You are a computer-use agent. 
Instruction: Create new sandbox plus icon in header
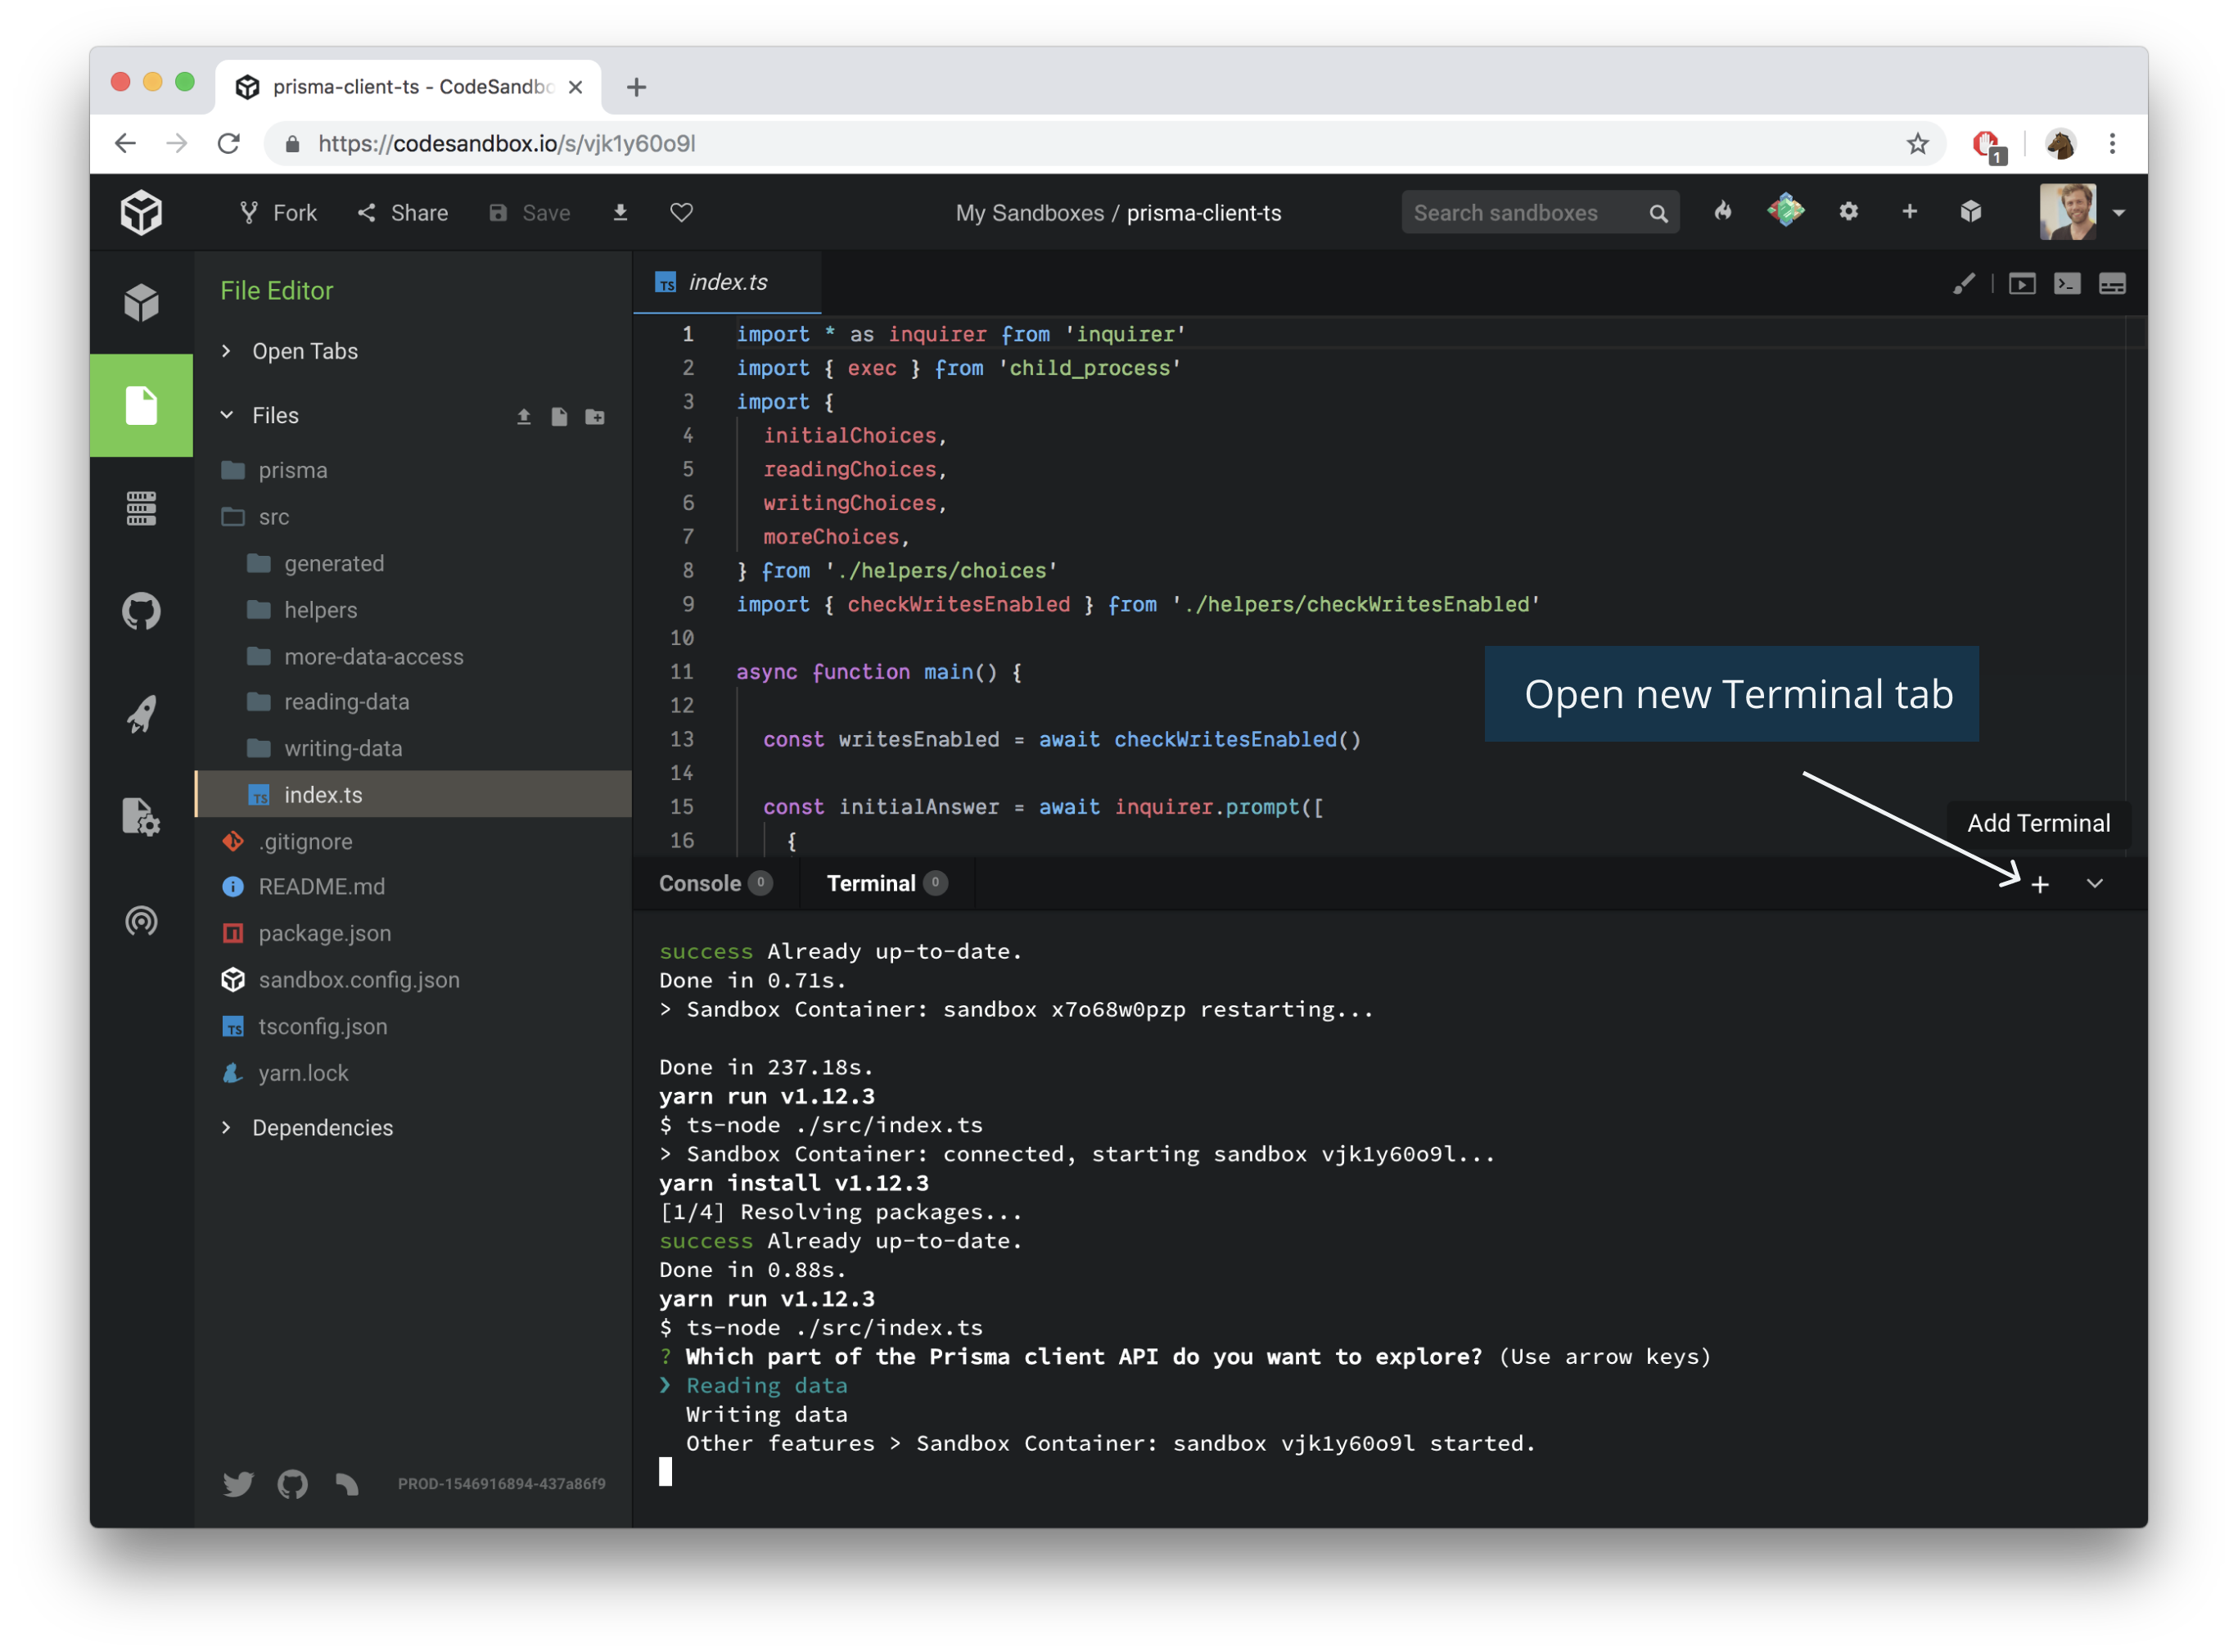click(x=1909, y=211)
